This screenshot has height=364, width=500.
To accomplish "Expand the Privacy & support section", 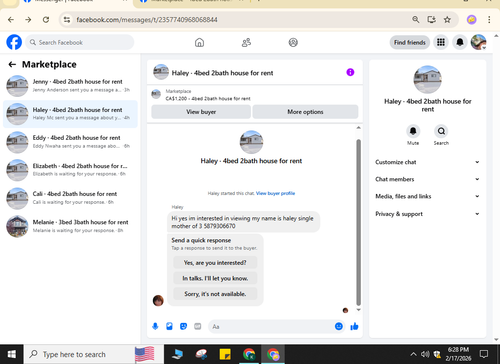I will [x=427, y=214].
